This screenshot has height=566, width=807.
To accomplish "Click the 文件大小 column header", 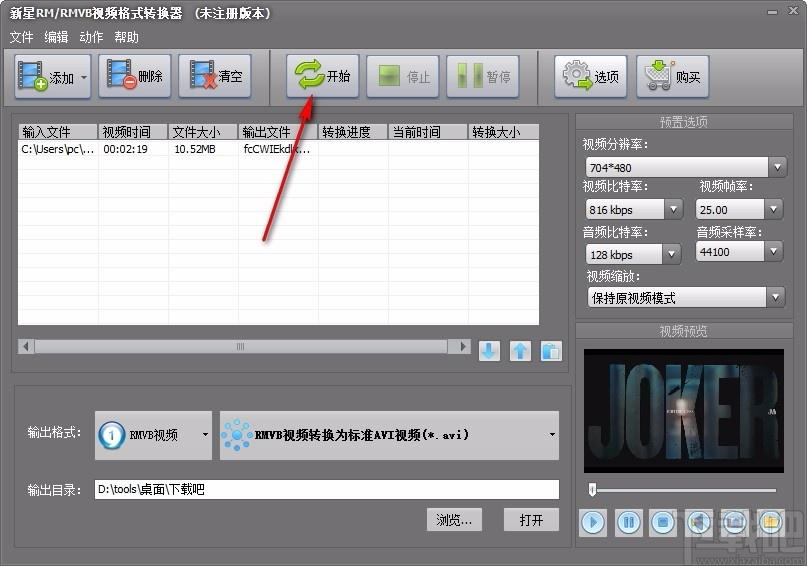I will pos(203,132).
